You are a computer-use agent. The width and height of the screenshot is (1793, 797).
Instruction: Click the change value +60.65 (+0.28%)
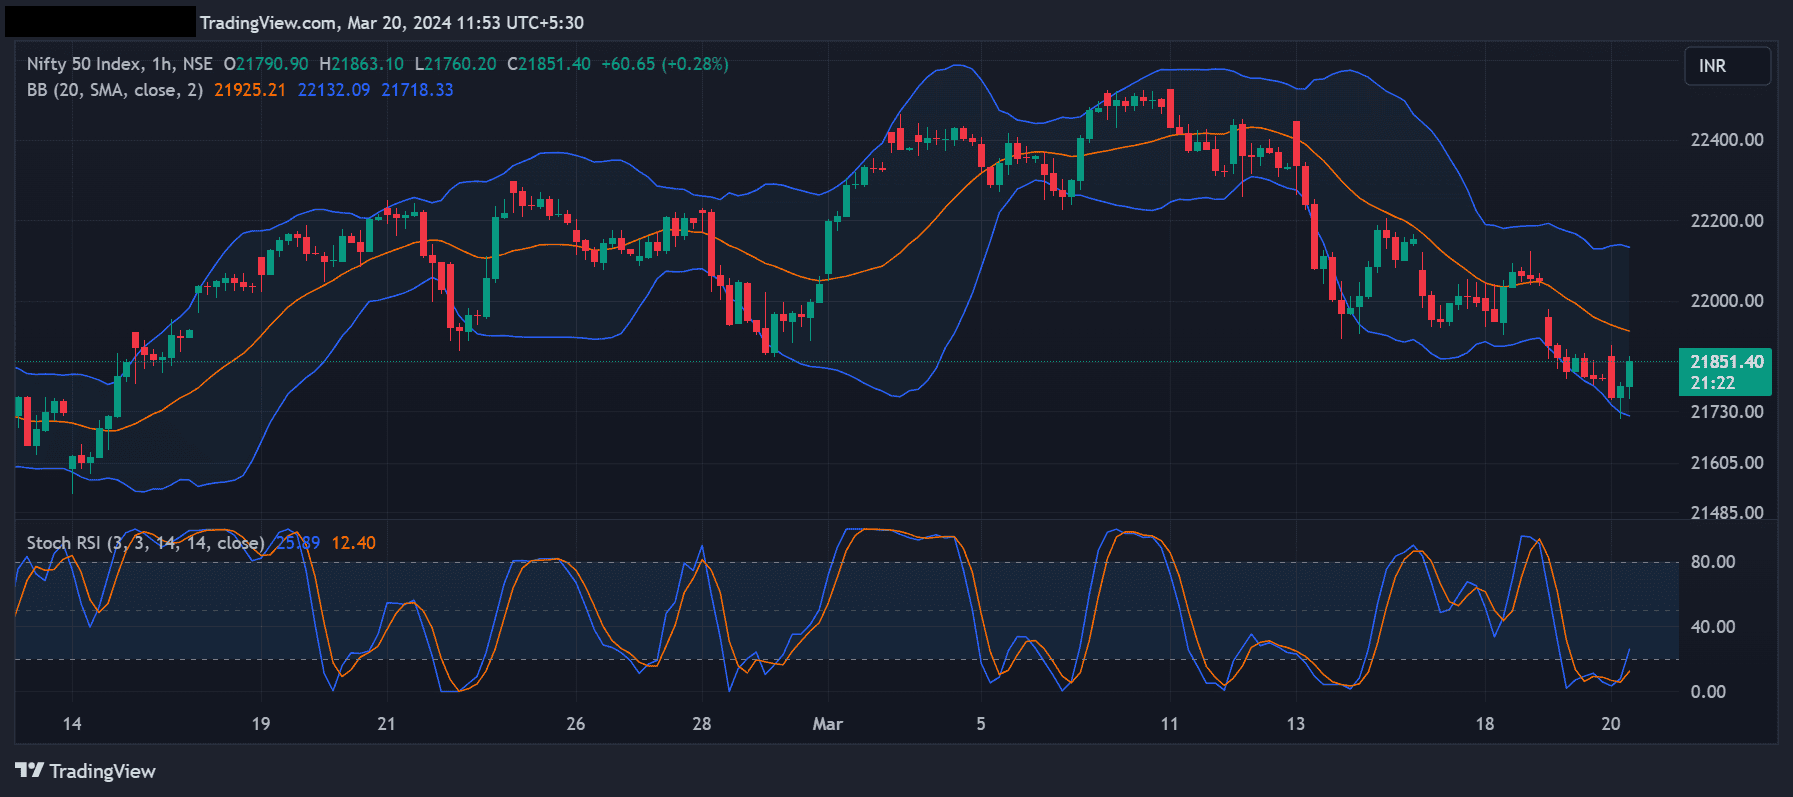(665, 64)
